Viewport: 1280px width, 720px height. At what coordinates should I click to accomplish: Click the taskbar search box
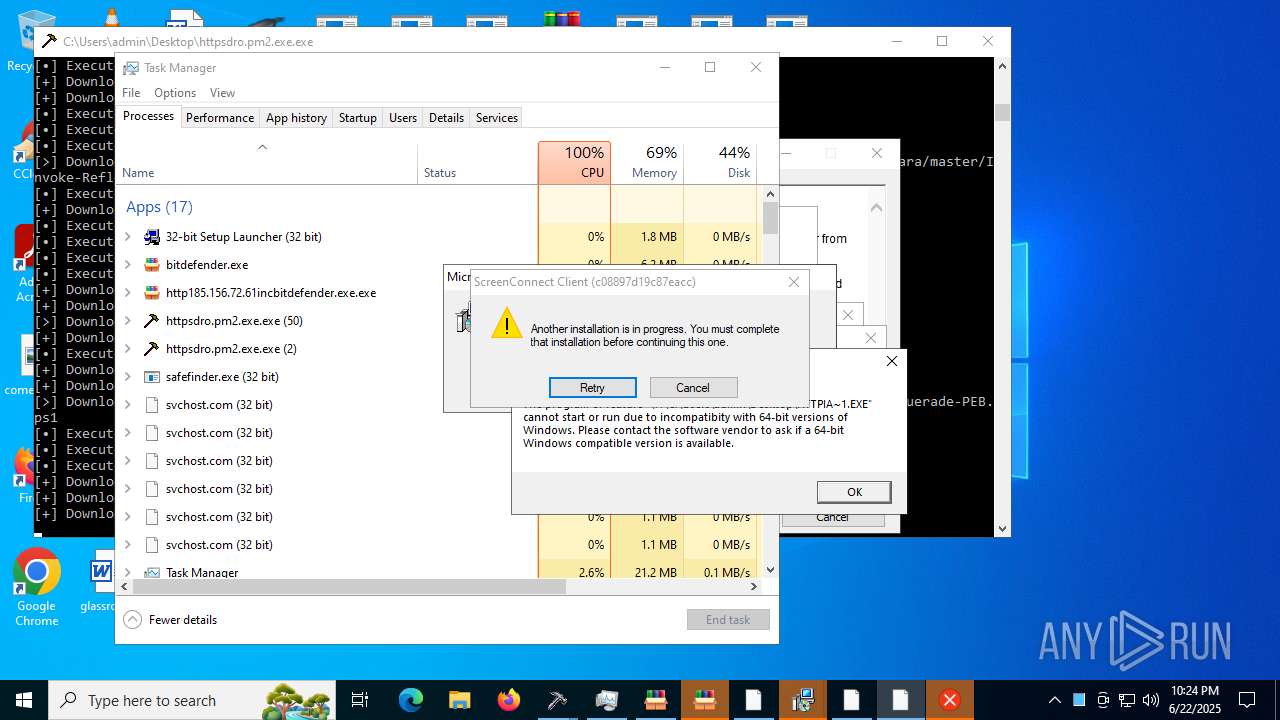point(192,700)
